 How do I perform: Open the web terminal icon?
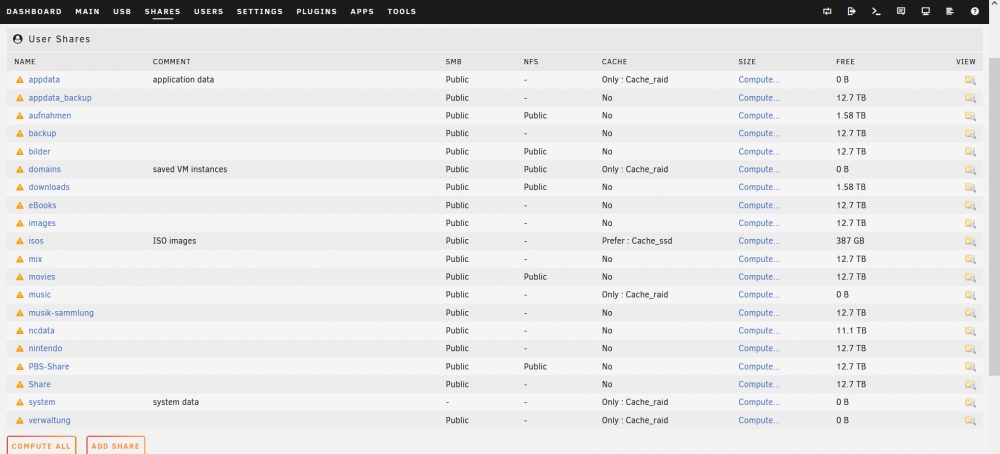point(876,11)
